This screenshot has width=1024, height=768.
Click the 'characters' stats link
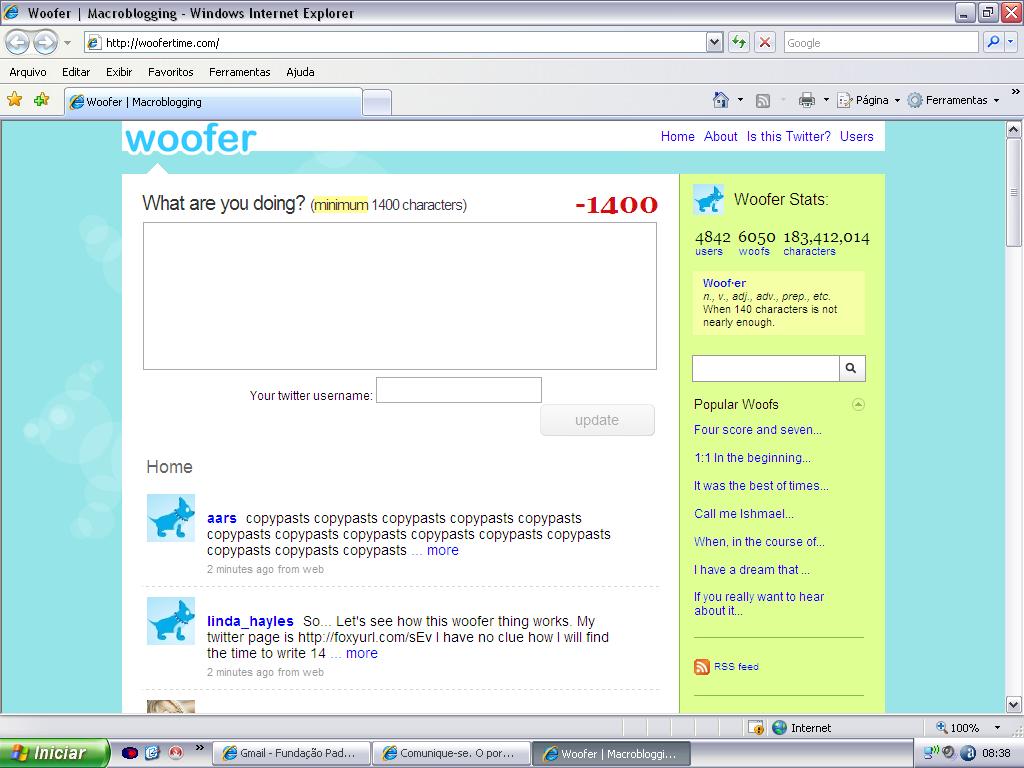pyautogui.click(x=809, y=251)
